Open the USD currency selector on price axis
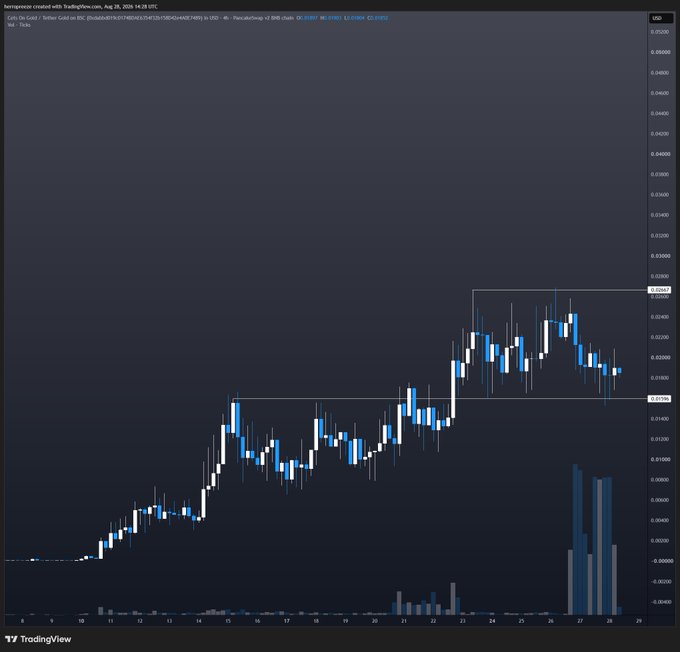Screen dimensions: 680x652 pos(660,18)
